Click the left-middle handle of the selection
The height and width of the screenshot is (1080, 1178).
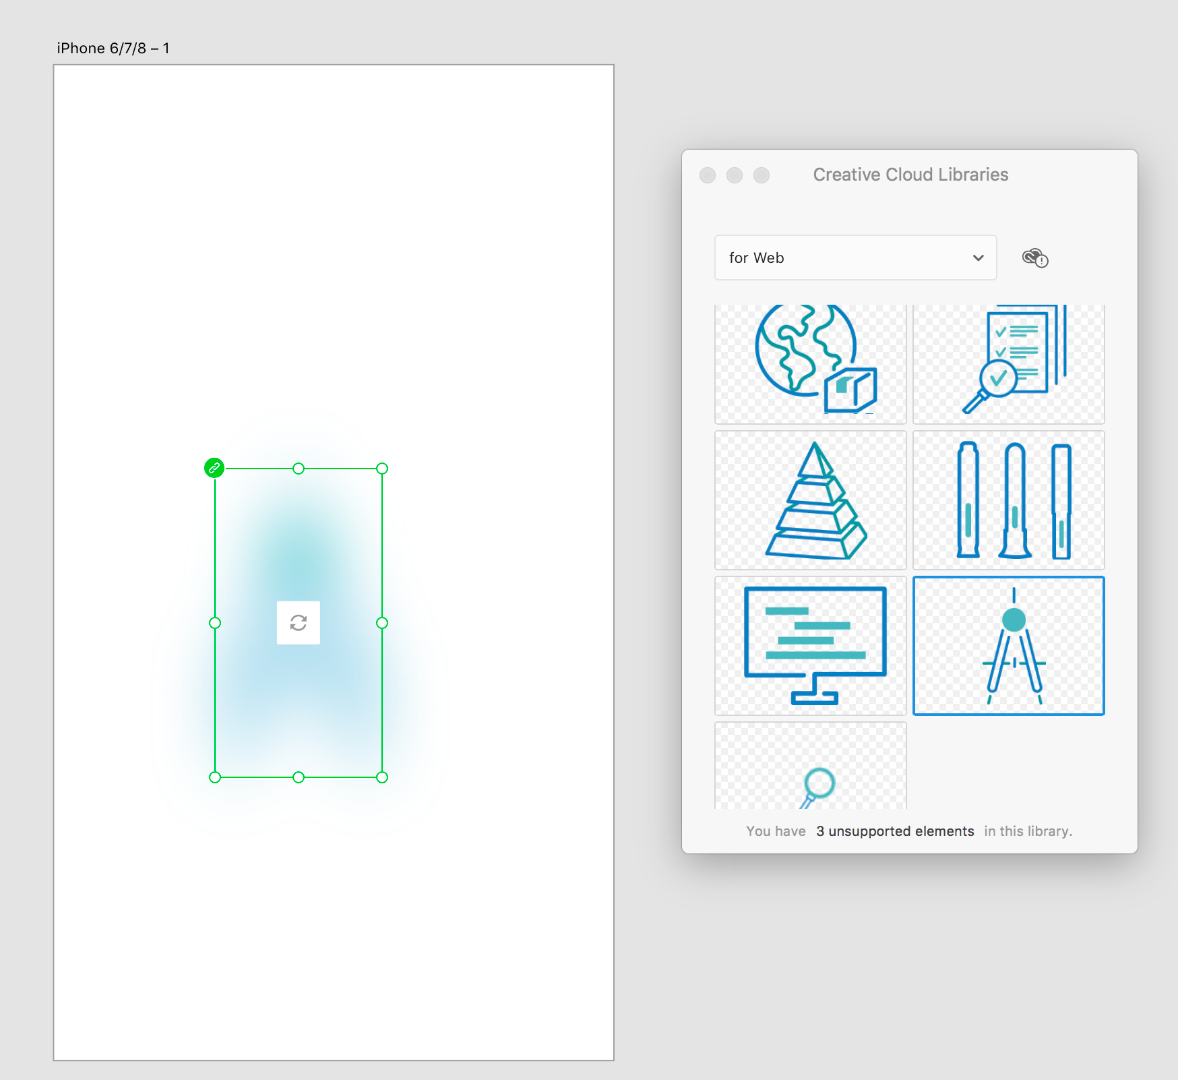tap(215, 623)
